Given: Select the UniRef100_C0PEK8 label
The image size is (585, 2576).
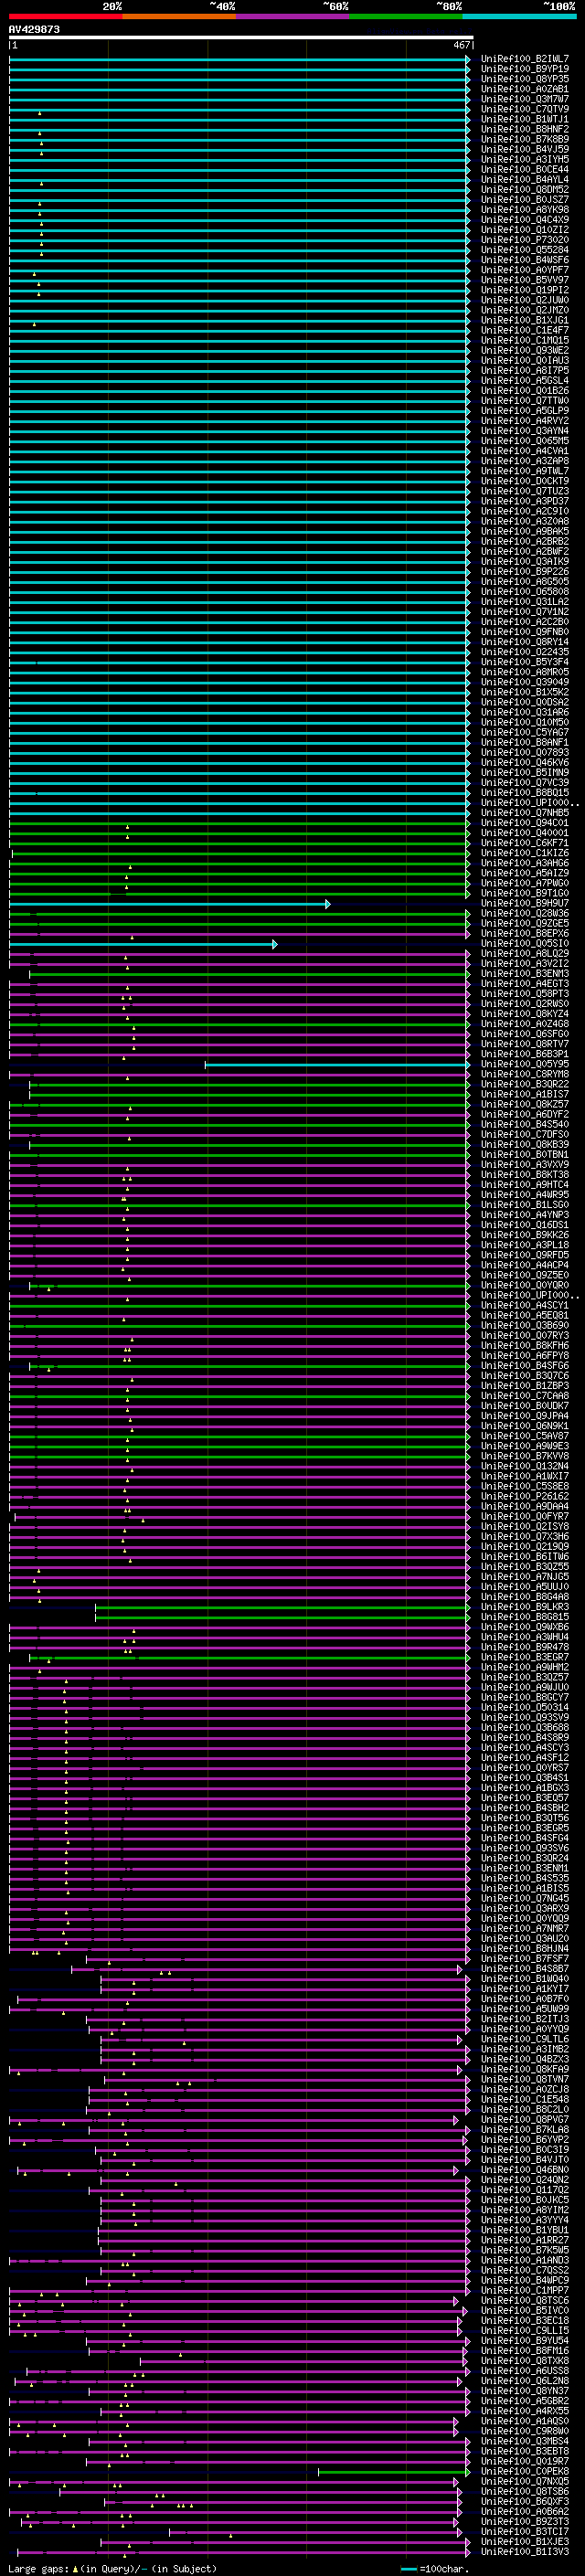Looking at the screenshot, I should (x=525, y=2471).
